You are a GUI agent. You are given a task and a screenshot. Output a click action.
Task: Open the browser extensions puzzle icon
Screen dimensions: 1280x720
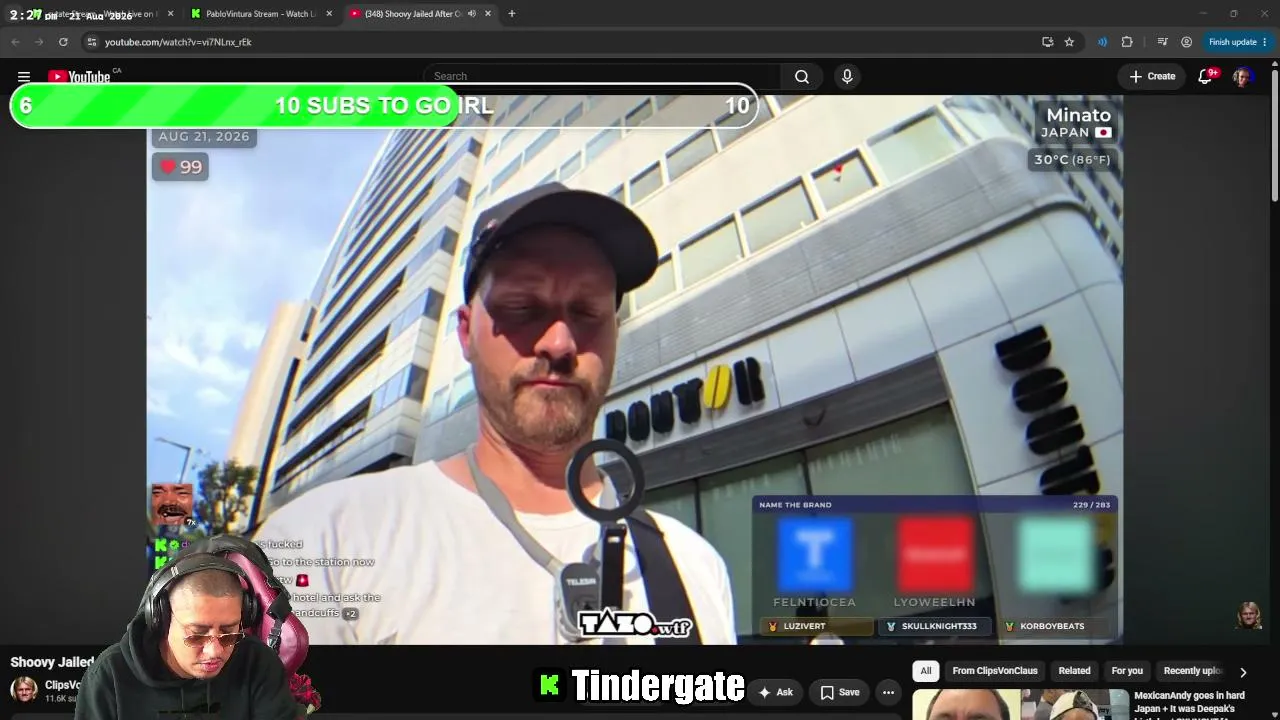pyautogui.click(x=1127, y=42)
